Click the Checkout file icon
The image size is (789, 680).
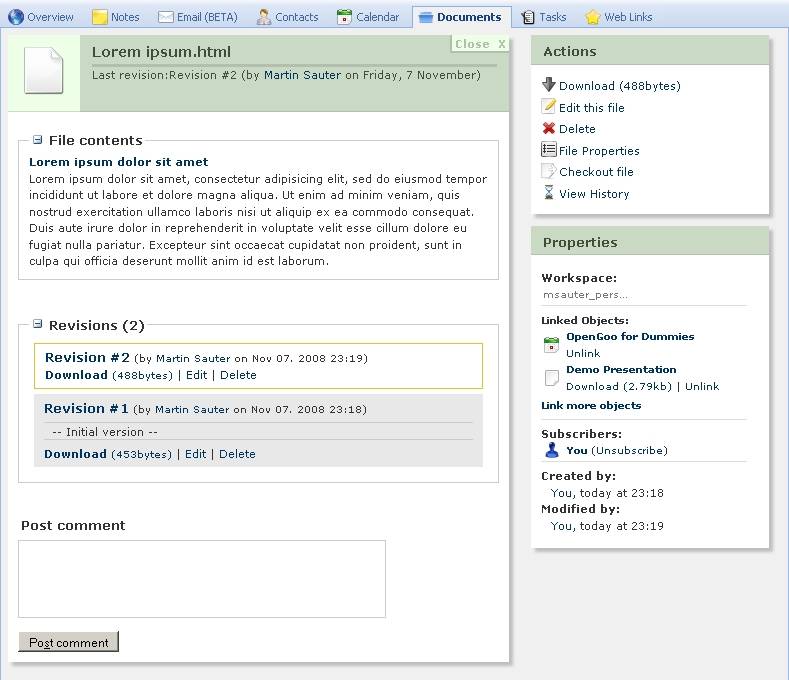[x=548, y=171]
